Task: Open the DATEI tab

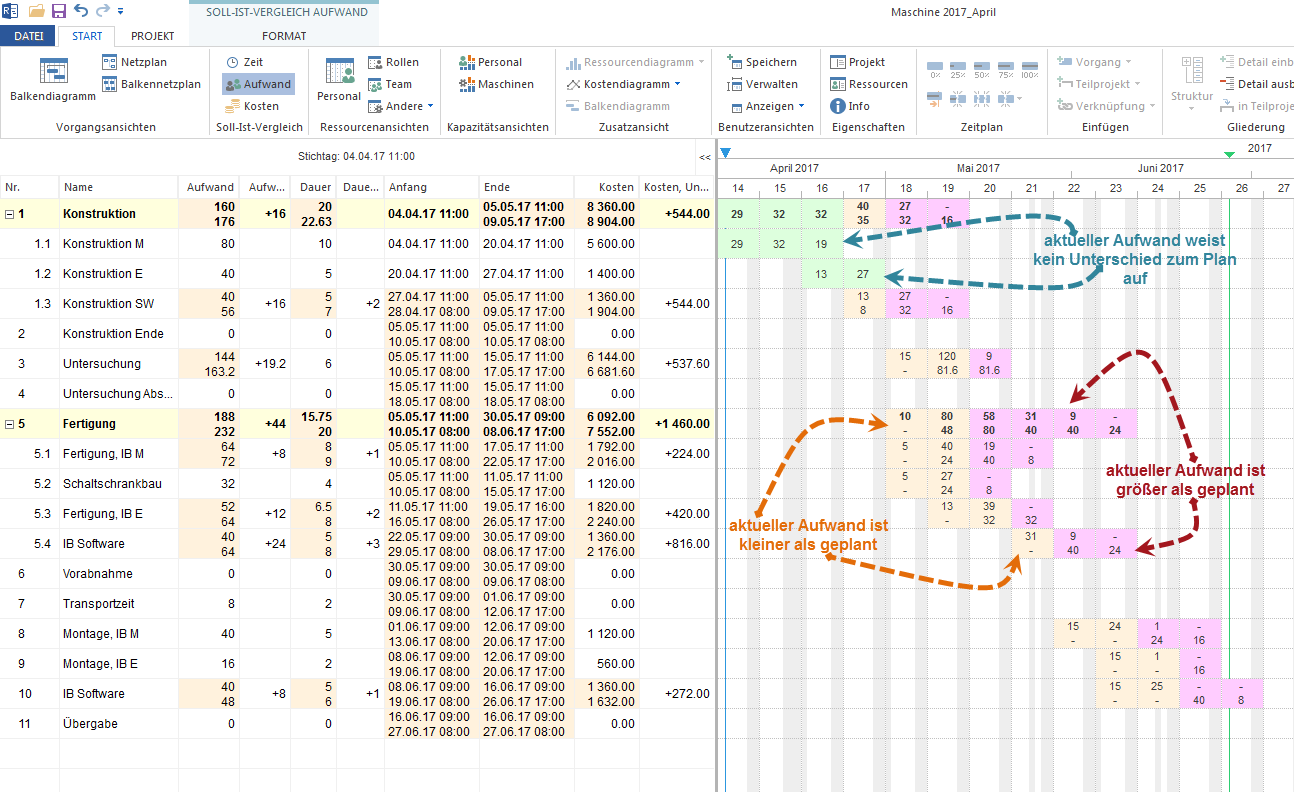Action: pyautogui.click(x=28, y=36)
